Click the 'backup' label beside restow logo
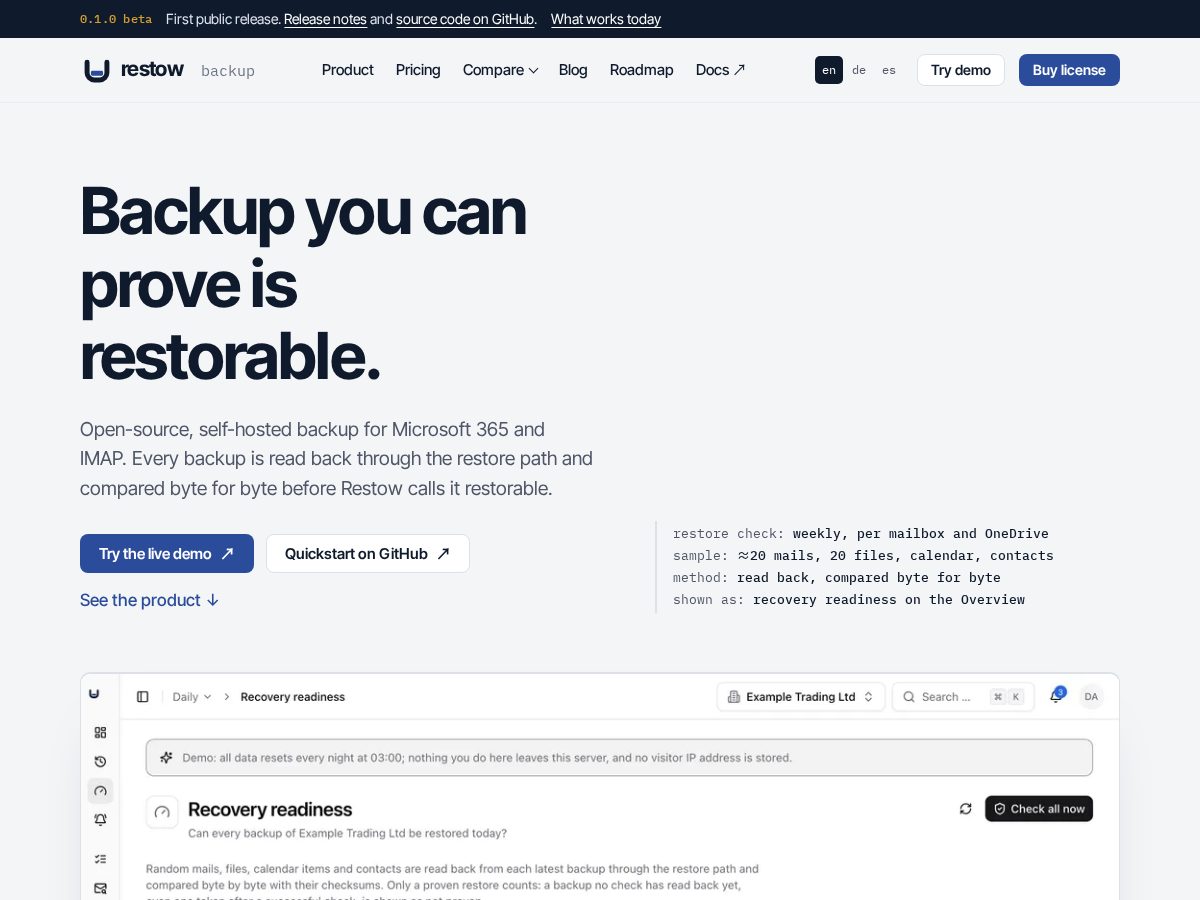 [228, 71]
